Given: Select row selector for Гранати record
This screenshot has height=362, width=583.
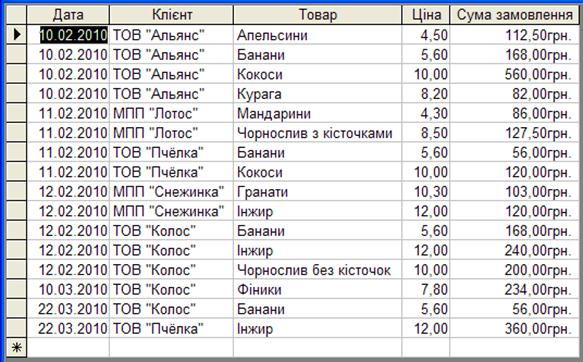Looking at the screenshot, I should click(x=17, y=191).
